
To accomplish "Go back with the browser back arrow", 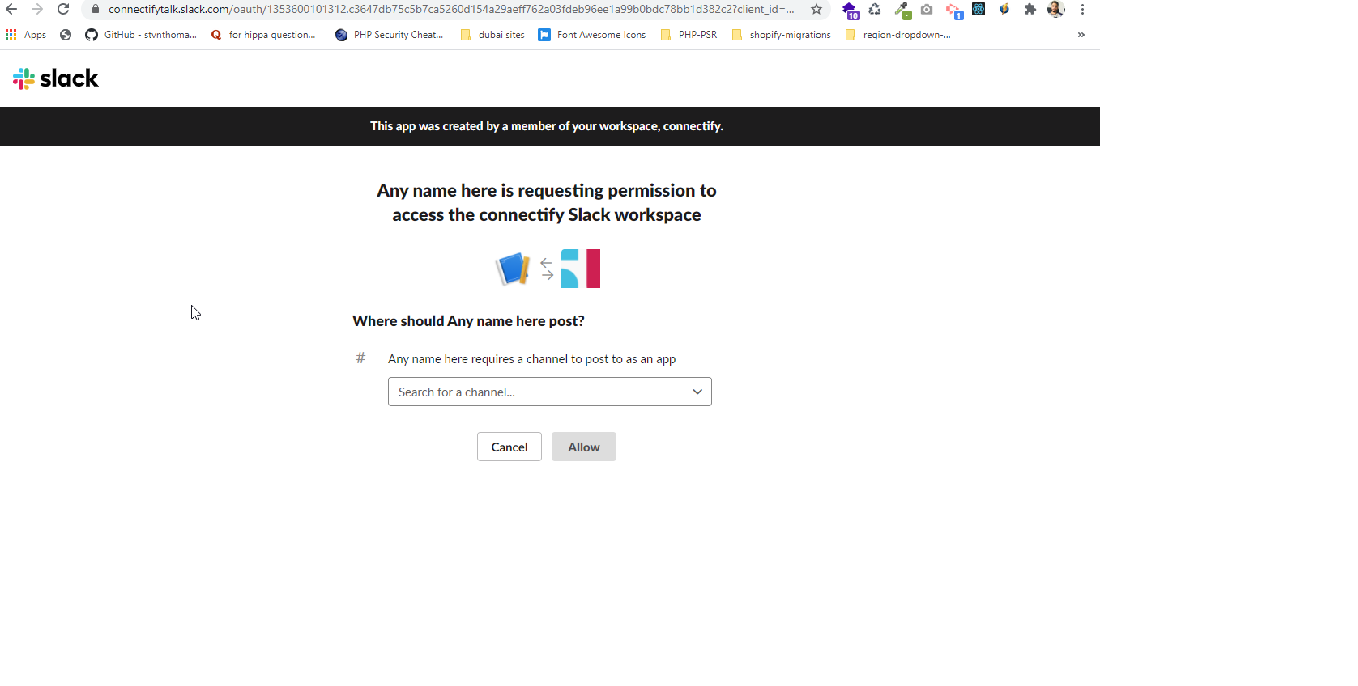I will point(12,9).
